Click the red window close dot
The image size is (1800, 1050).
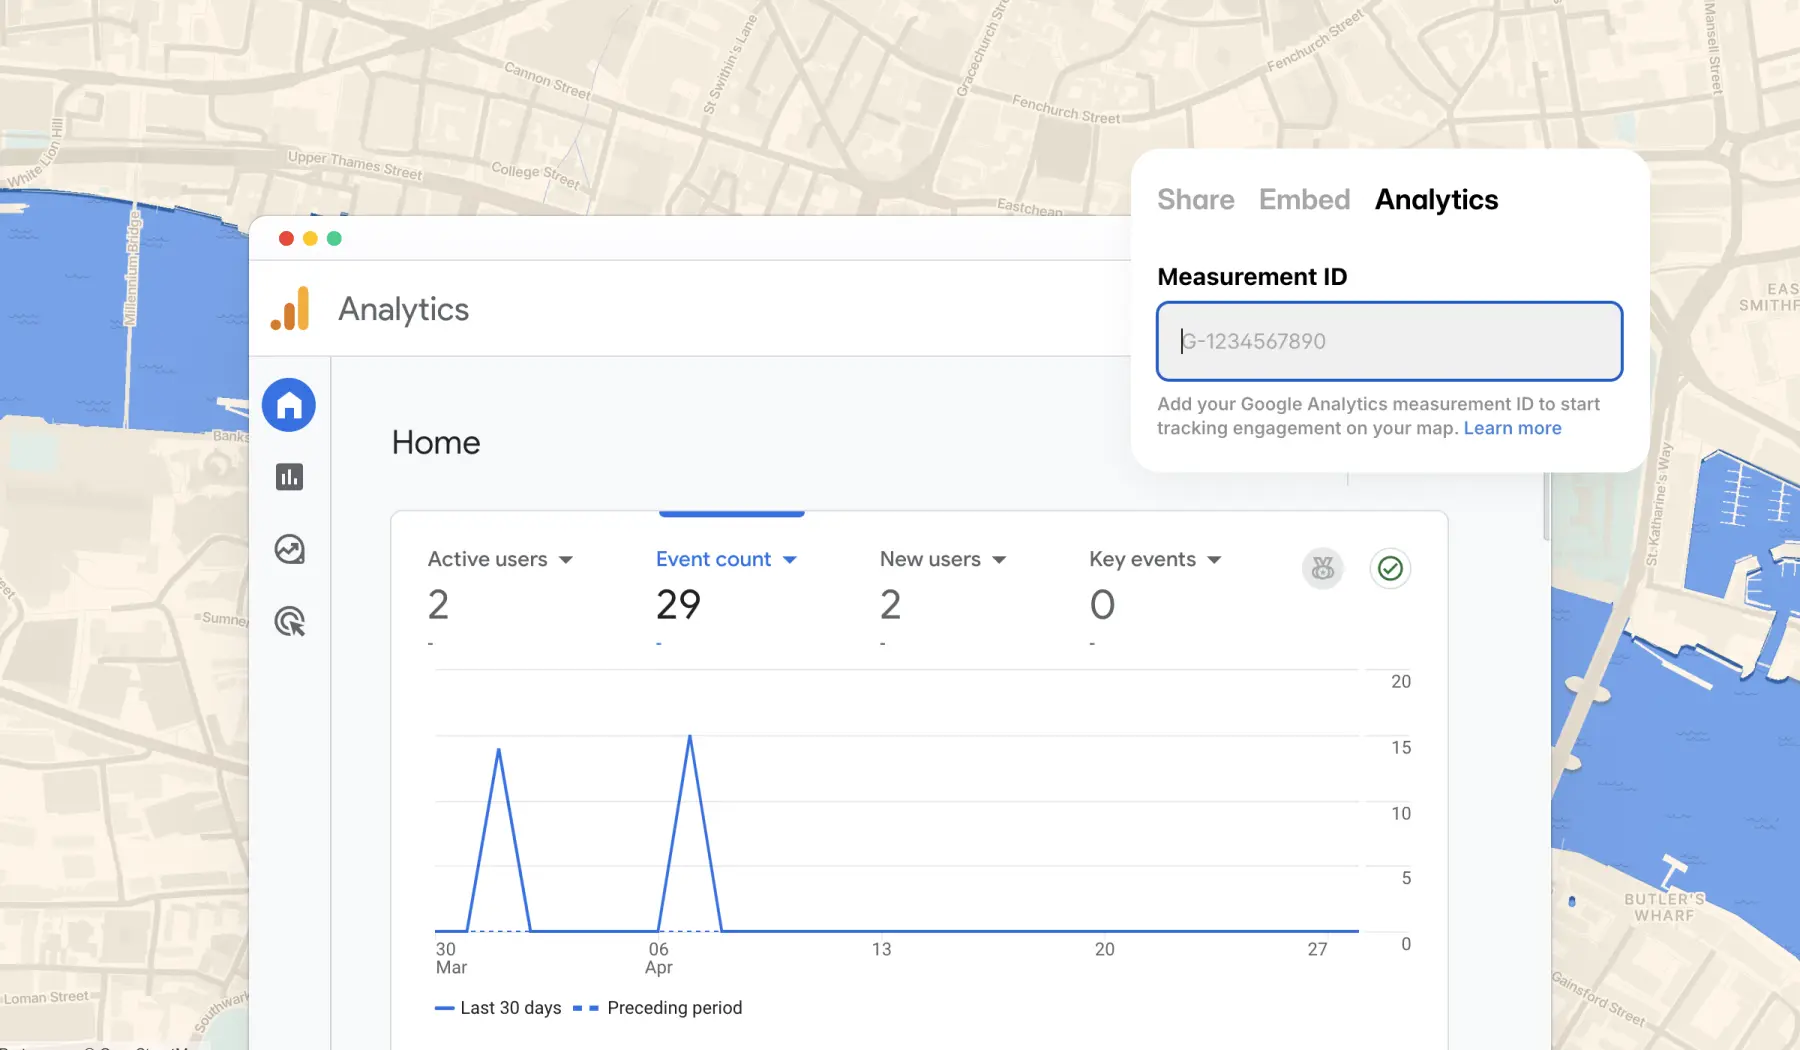click(286, 238)
